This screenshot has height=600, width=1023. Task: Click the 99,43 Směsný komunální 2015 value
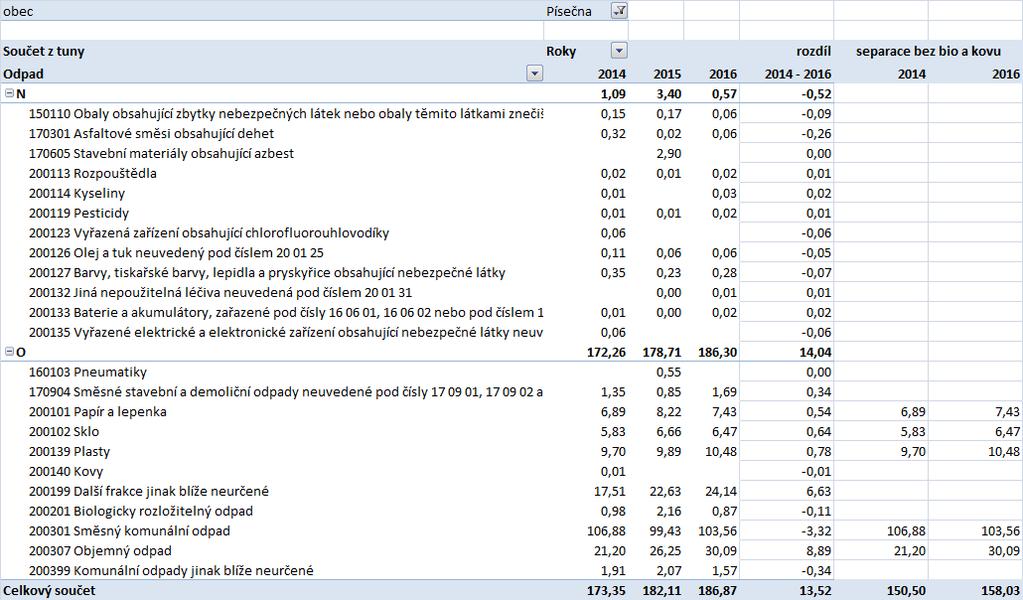(665, 531)
